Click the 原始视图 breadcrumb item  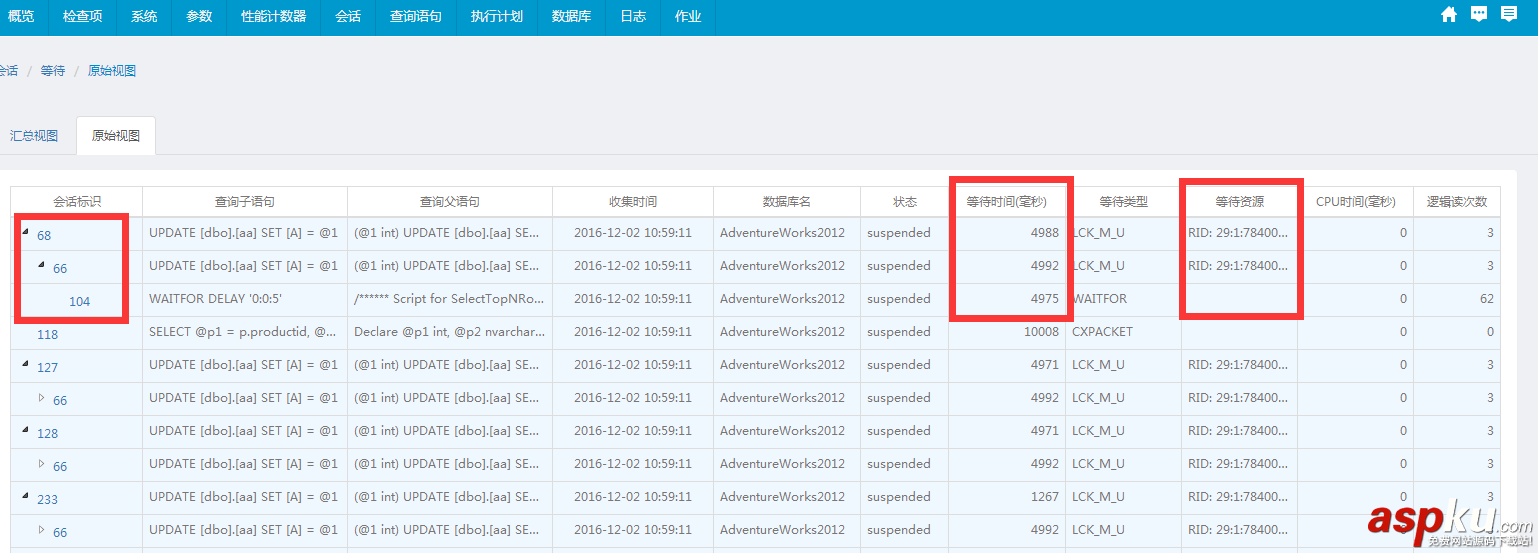(112, 71)
